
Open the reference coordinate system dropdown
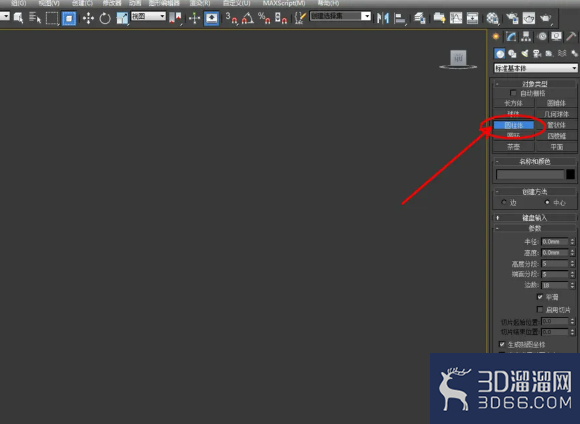coord(148,16)
